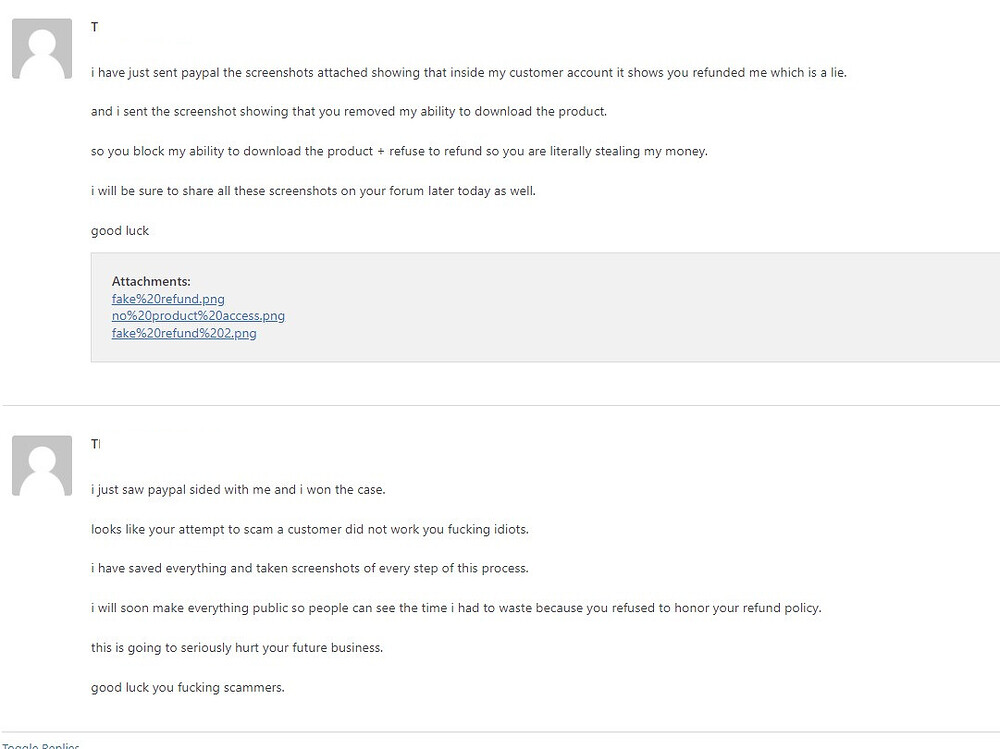Open the no%20product%20access.png attachment
This screenshot has height=749, width=1000.
[198, 316]
